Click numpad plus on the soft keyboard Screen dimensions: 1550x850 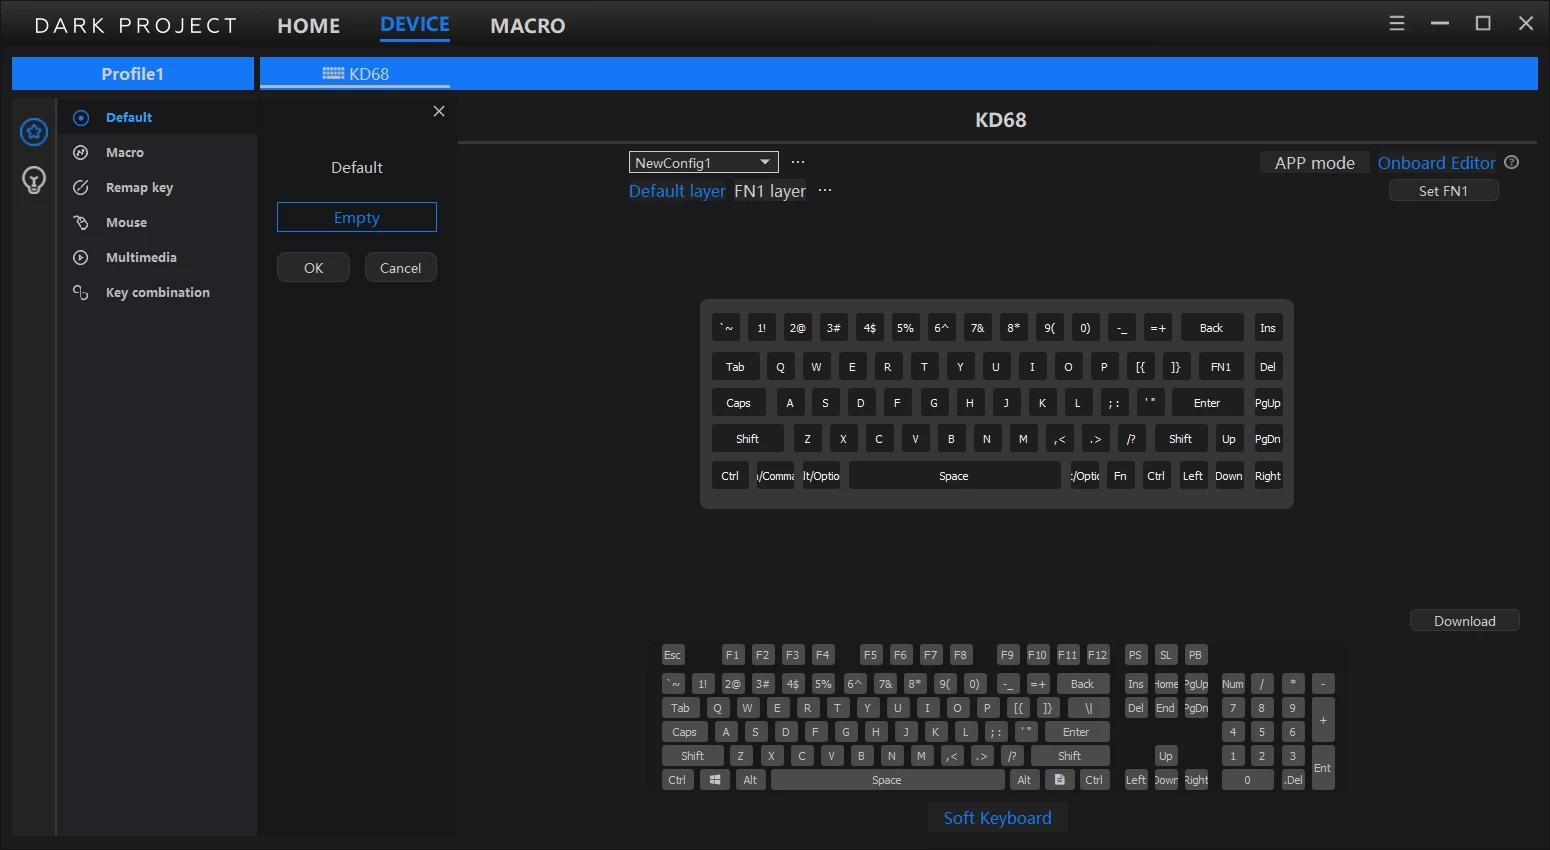(1323, 720)
